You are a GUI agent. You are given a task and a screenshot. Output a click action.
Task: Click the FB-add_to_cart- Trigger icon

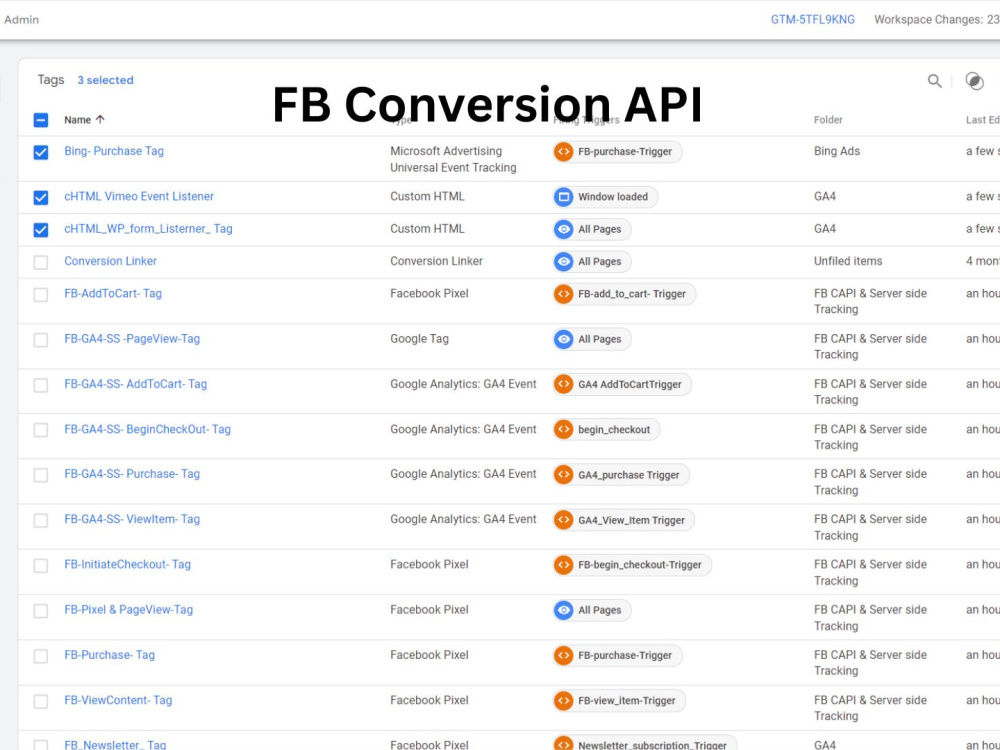pos(563,294)
